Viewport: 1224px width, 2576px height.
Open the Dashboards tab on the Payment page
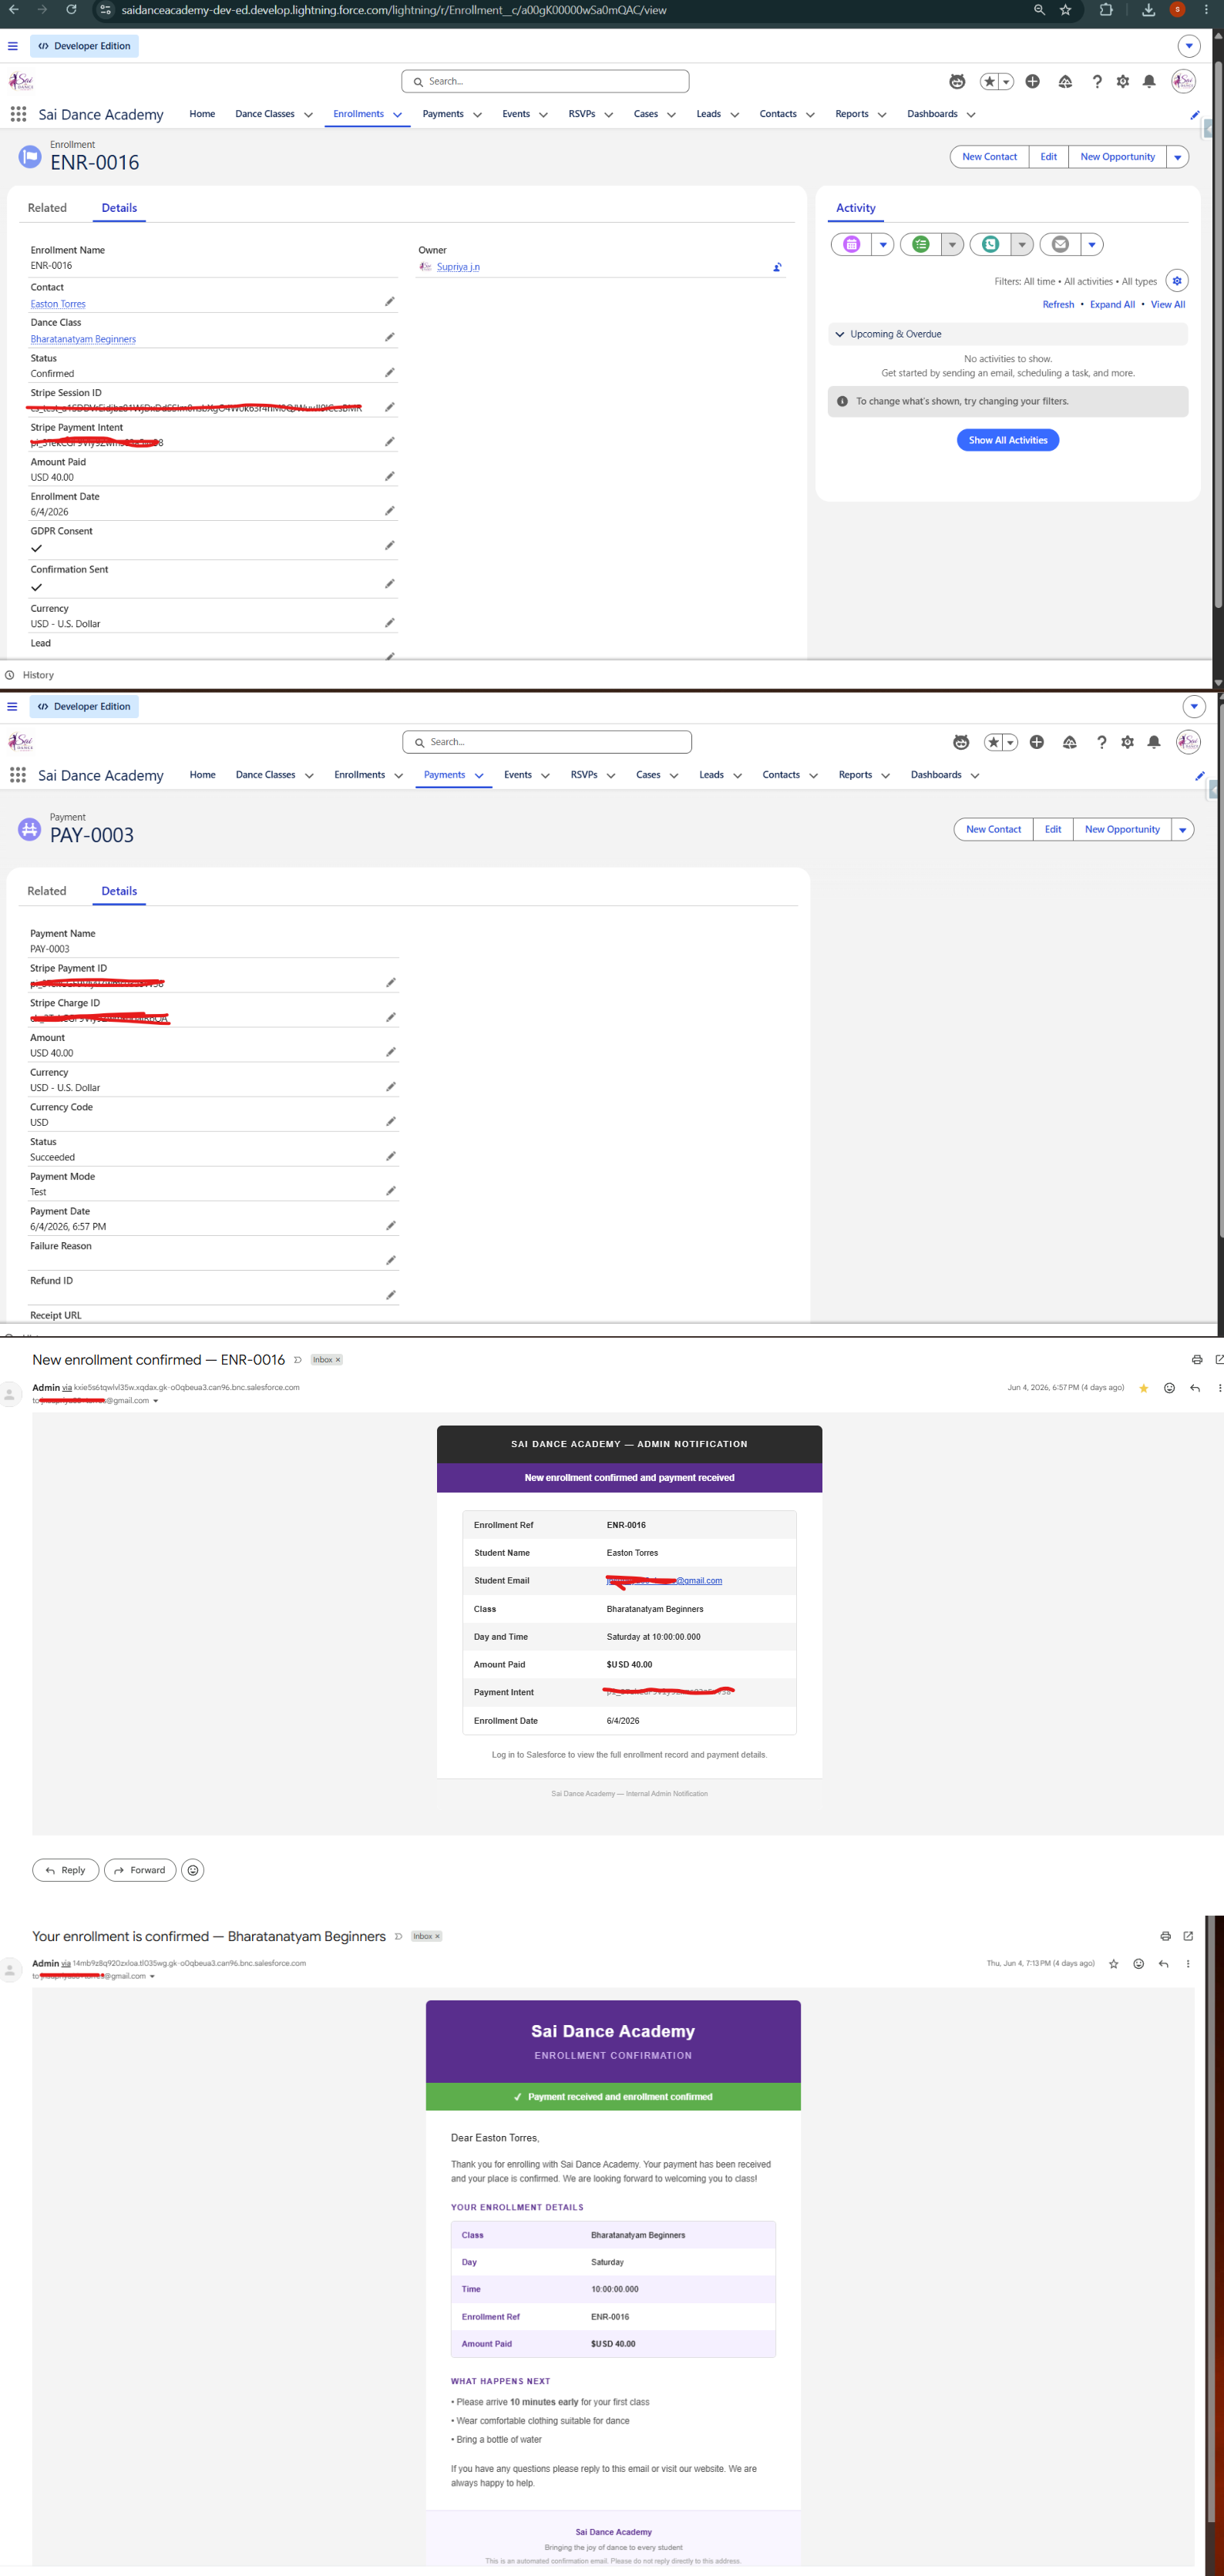pos(936,775)
